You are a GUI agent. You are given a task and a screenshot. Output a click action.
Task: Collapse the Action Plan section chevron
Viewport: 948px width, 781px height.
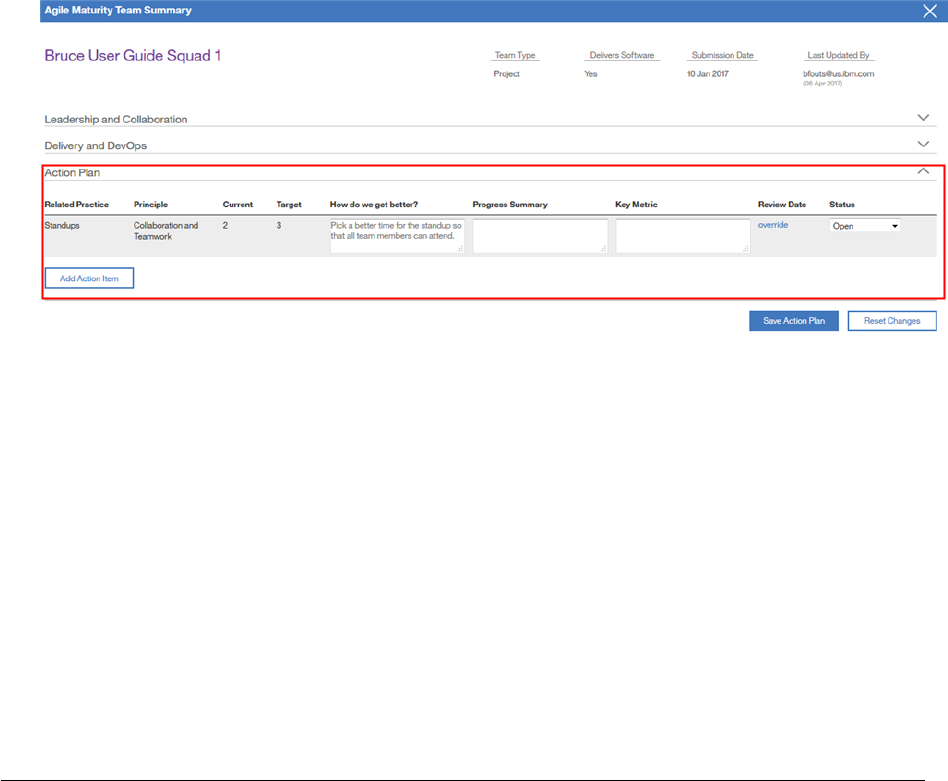[x=923, y=171]
